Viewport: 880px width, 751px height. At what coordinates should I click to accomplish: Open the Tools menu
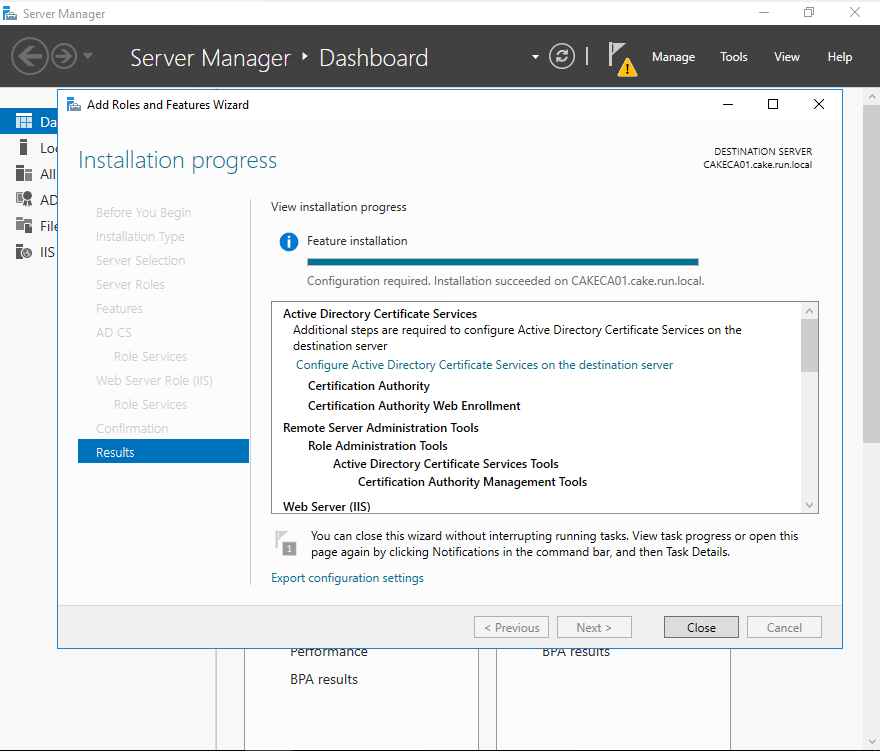(734, 57)
